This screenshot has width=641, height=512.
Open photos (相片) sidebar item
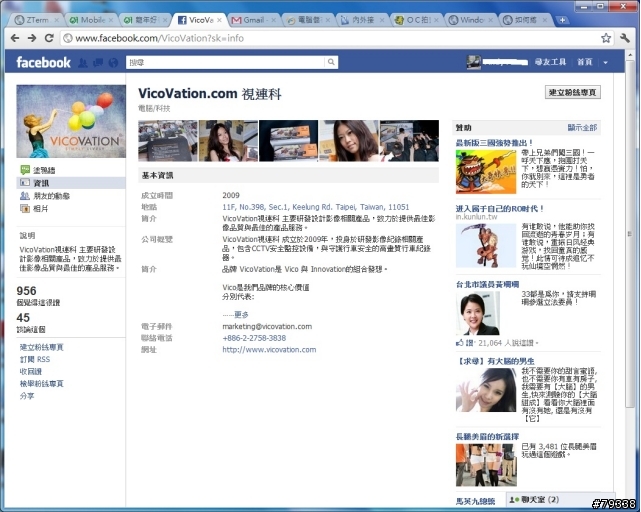(x=34, y=209)
